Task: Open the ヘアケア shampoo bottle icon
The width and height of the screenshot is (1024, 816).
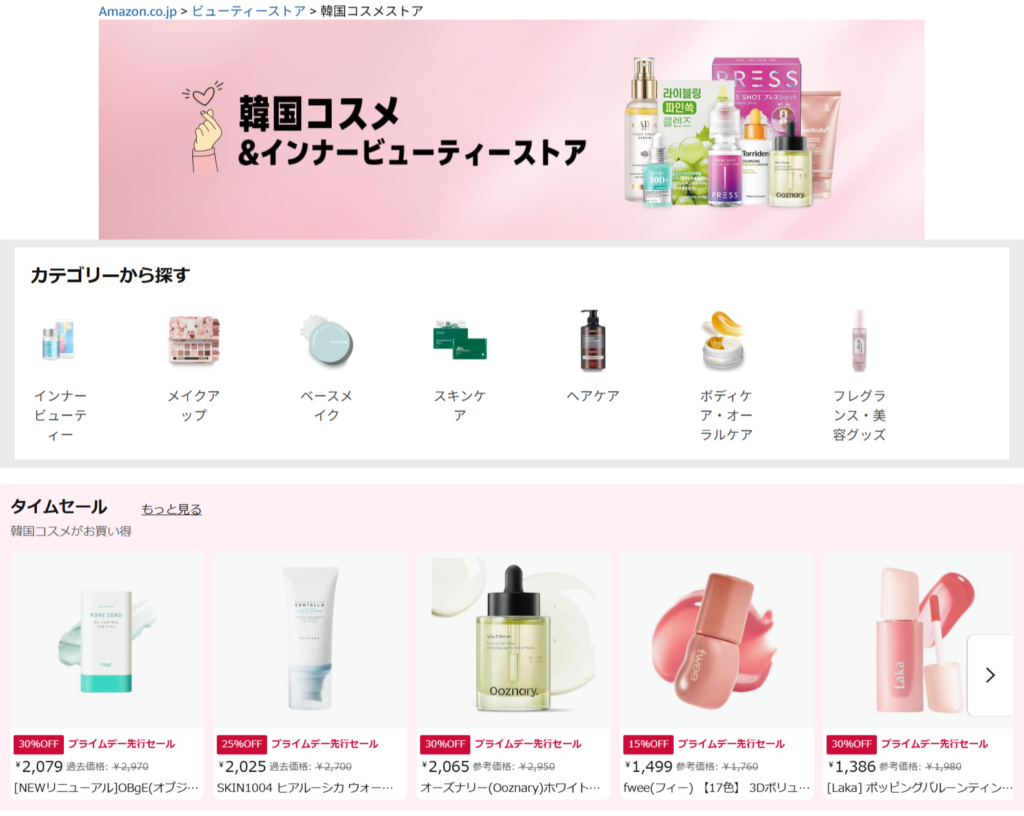Action: [593, 340]
